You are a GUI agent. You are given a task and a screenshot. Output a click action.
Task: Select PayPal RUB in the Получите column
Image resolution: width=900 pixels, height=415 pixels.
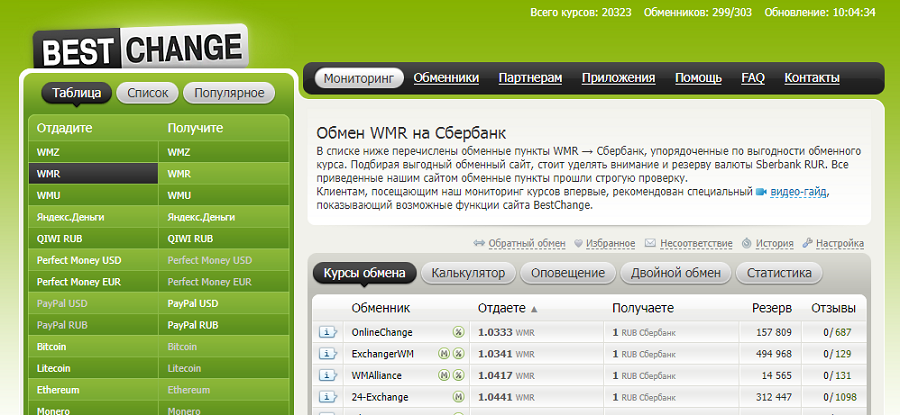click(224, 325)
